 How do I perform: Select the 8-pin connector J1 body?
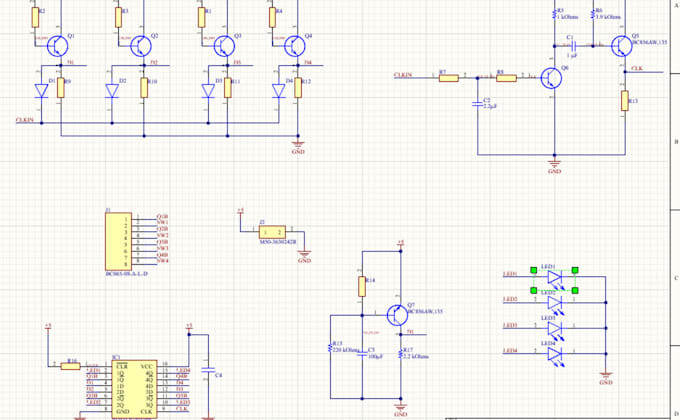(x=118, y=242)
